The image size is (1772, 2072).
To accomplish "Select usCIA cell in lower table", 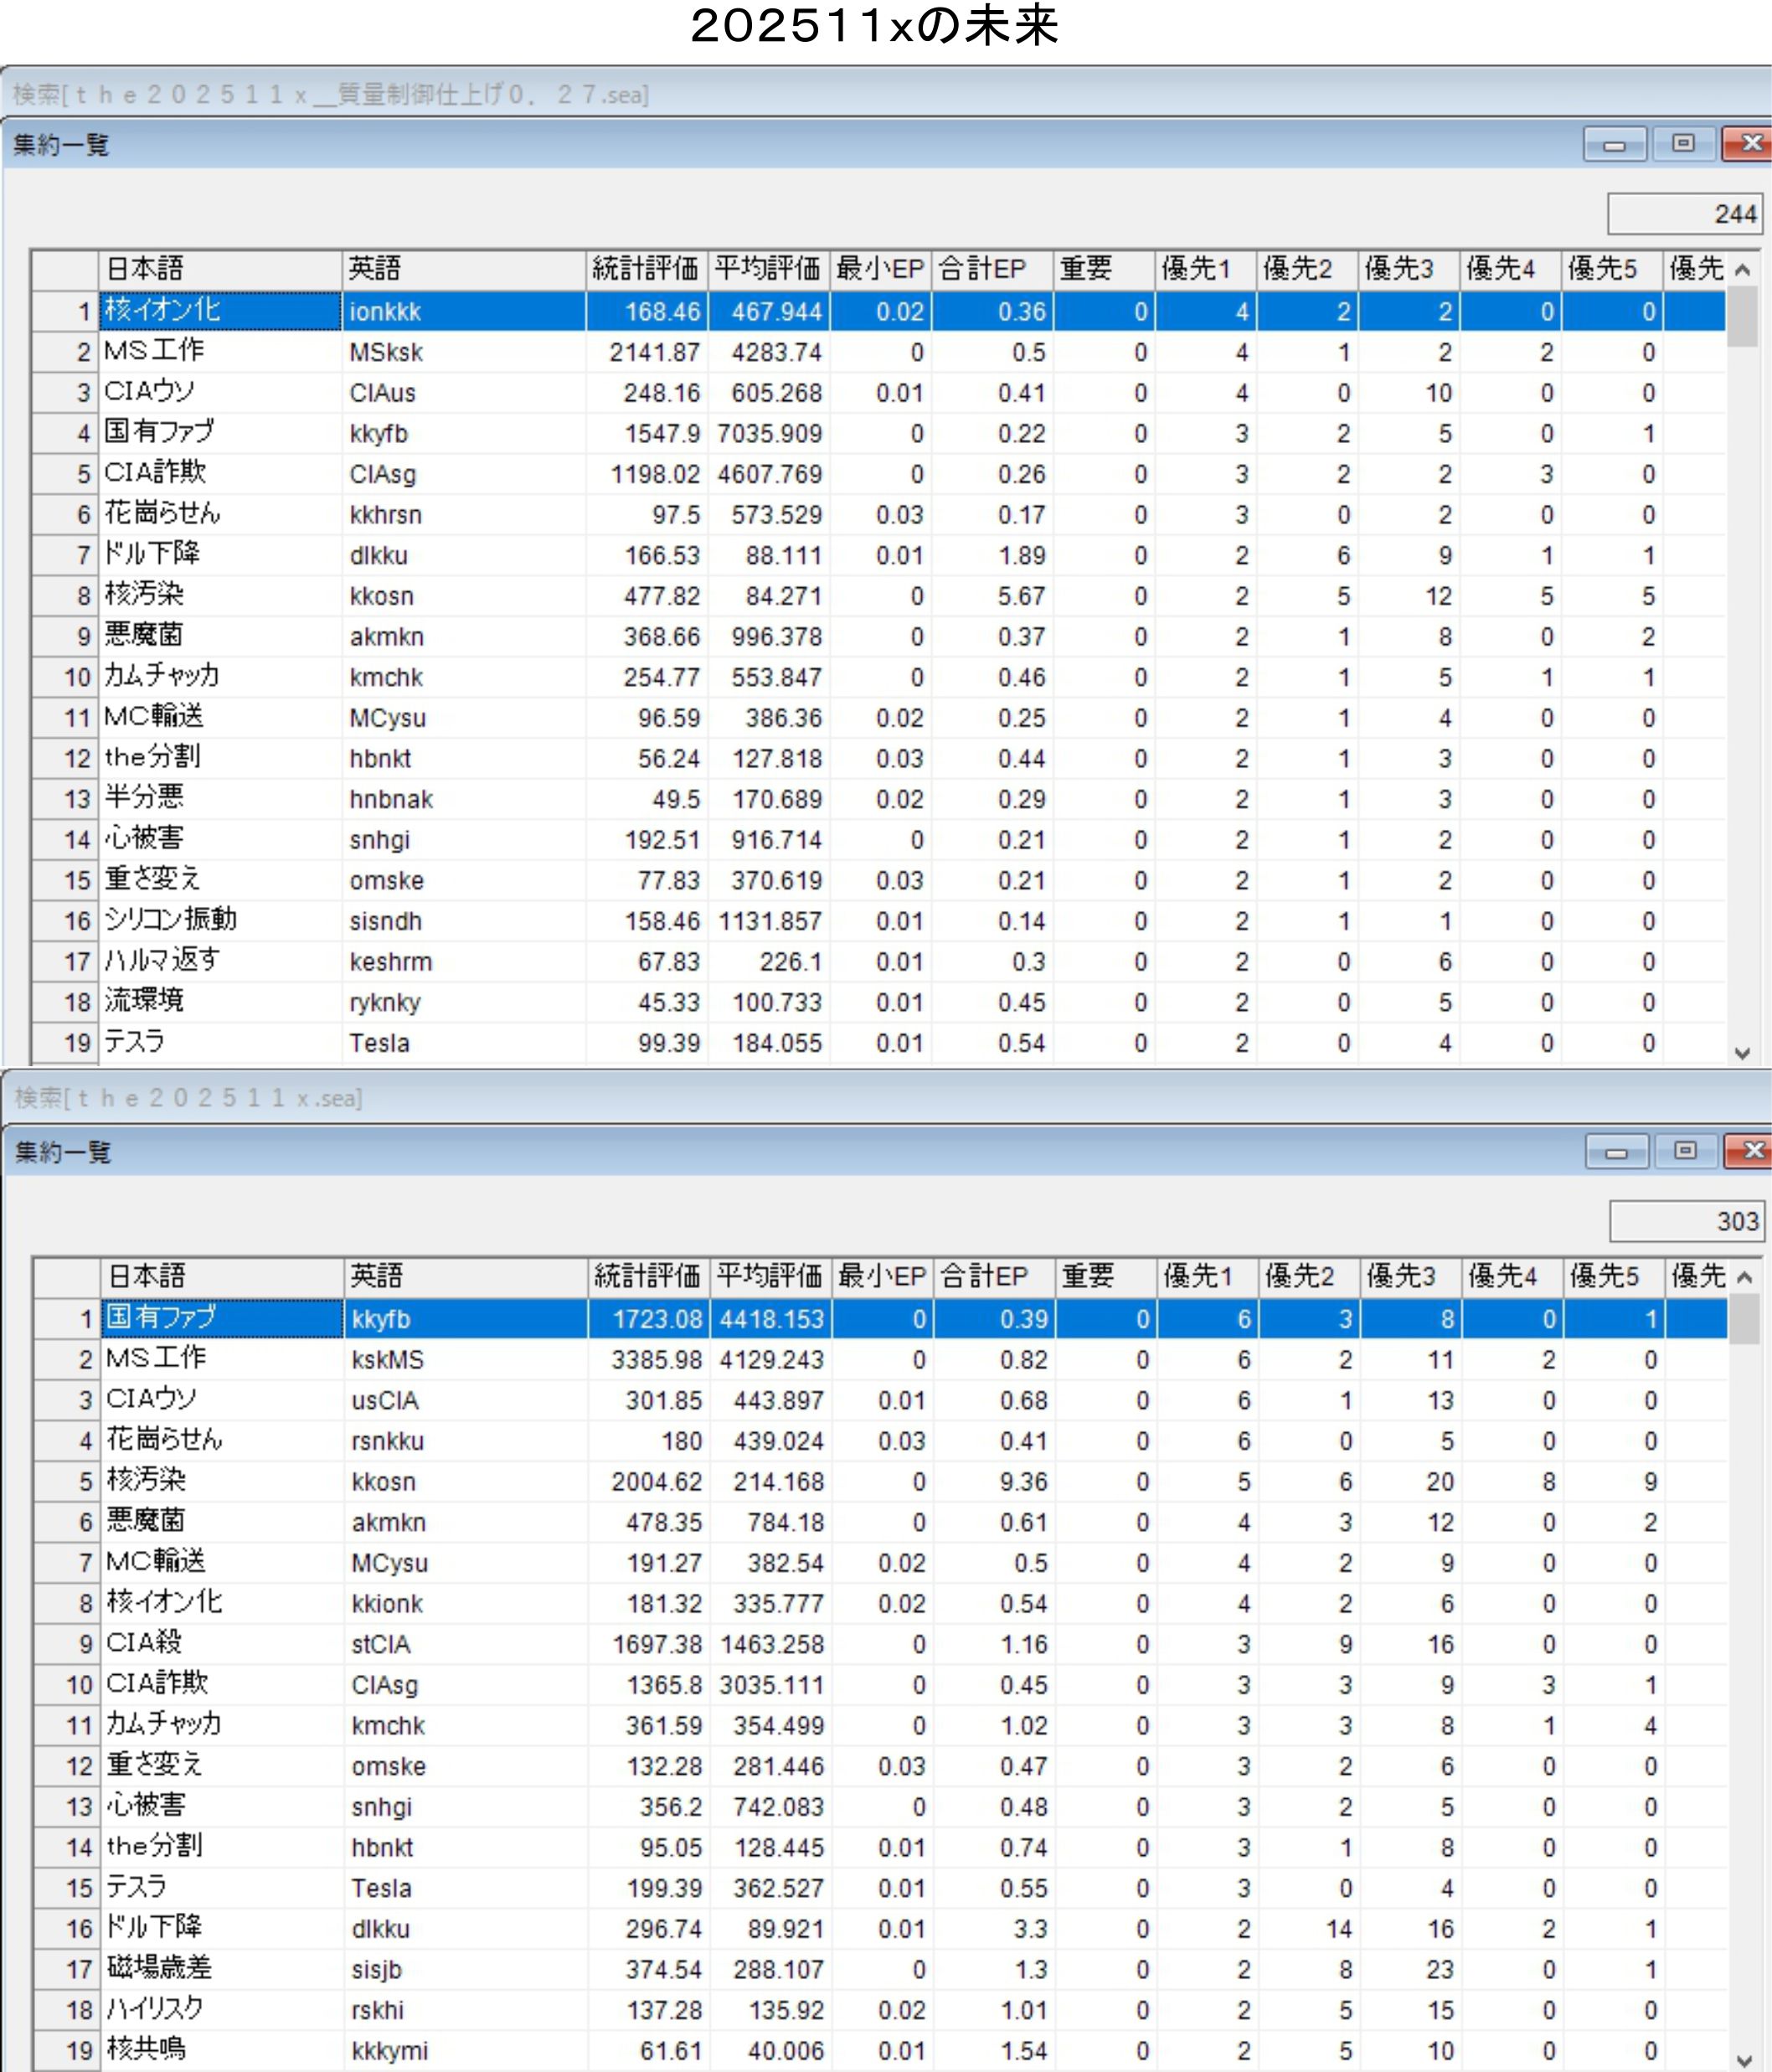I will pos(465,1400).
